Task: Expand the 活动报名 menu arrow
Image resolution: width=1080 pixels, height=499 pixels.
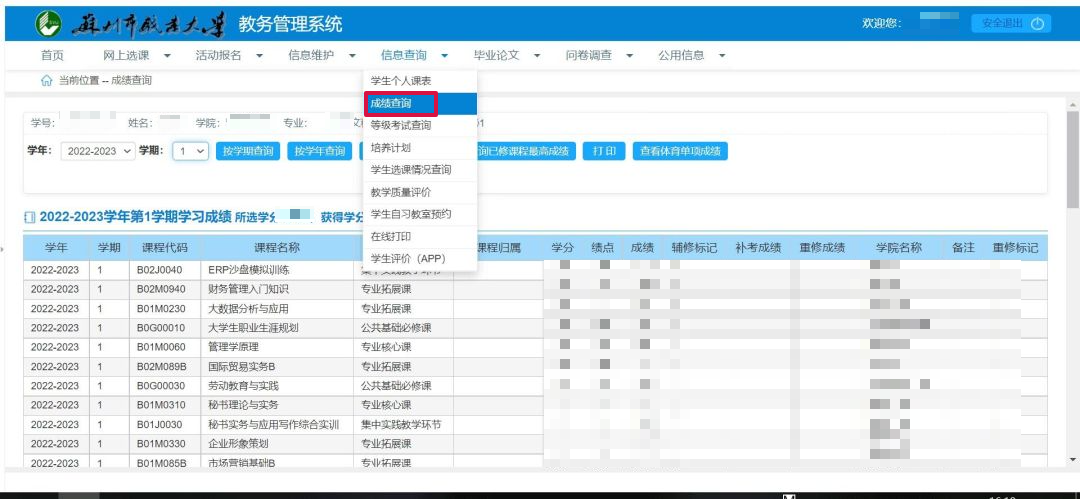Action: 260,57
